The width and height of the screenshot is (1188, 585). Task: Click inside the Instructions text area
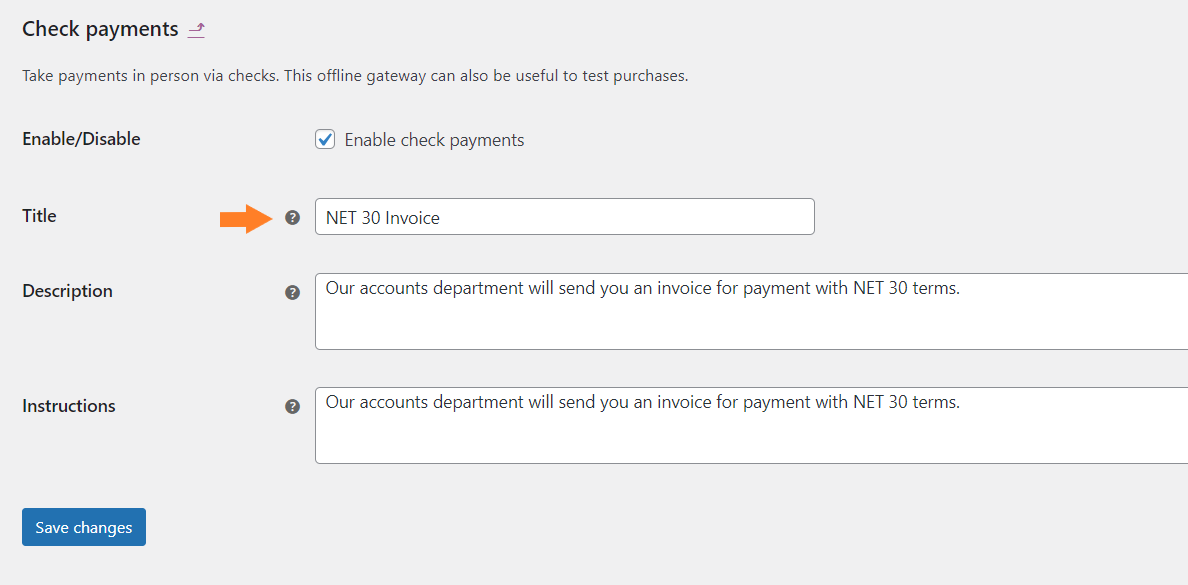tap(752, 425)
